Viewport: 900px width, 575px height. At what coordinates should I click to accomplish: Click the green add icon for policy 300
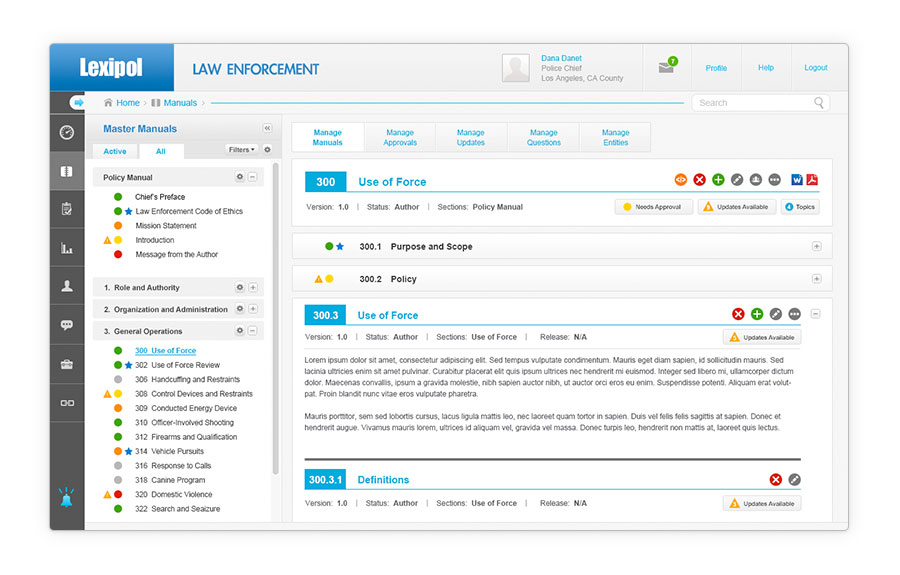[718, 180]
